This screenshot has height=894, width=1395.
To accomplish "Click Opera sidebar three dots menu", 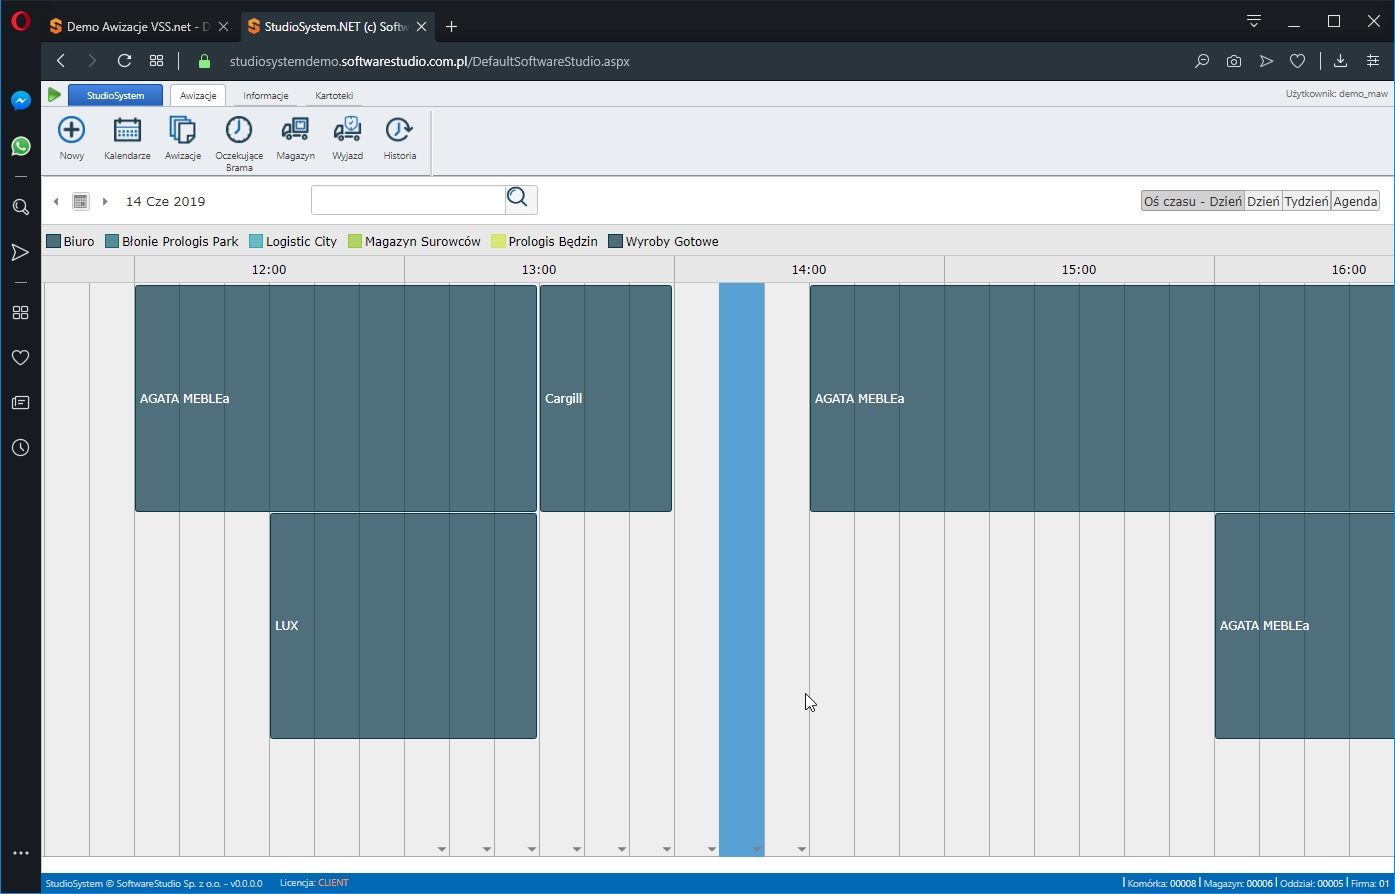I will [x=20, y=853].
